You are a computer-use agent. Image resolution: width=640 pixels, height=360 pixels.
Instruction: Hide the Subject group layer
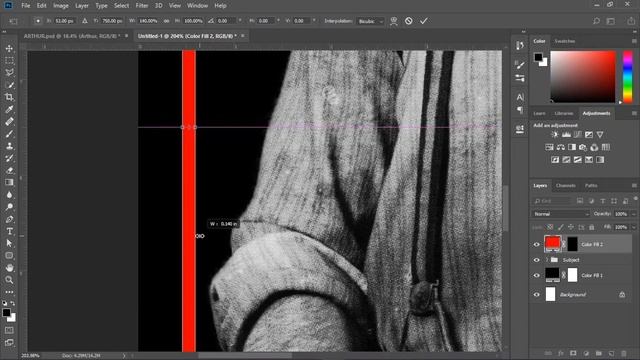coord(536,260)
